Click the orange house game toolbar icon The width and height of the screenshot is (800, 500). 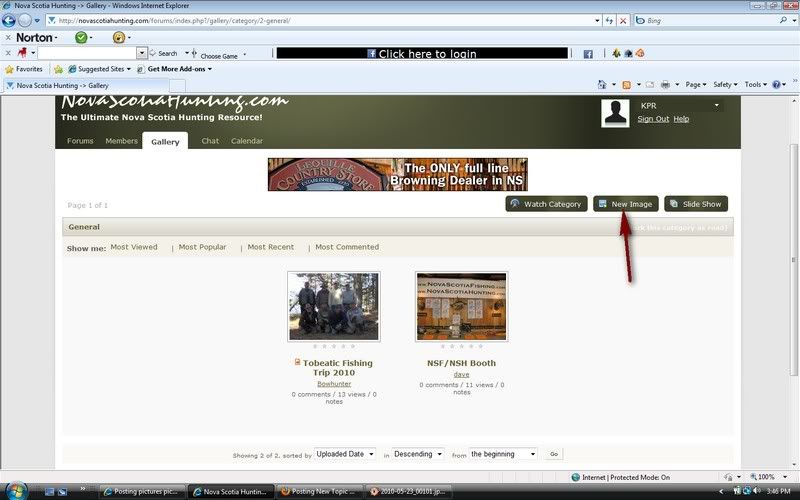[640, 53]
